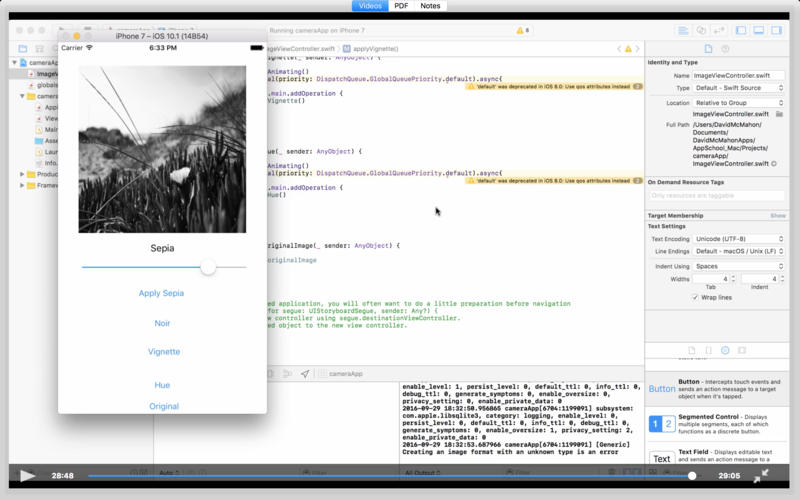The width and height of the screenshot is (800, 500).
Task: Show the Quick Help inspector
Action: click(725, 49)
